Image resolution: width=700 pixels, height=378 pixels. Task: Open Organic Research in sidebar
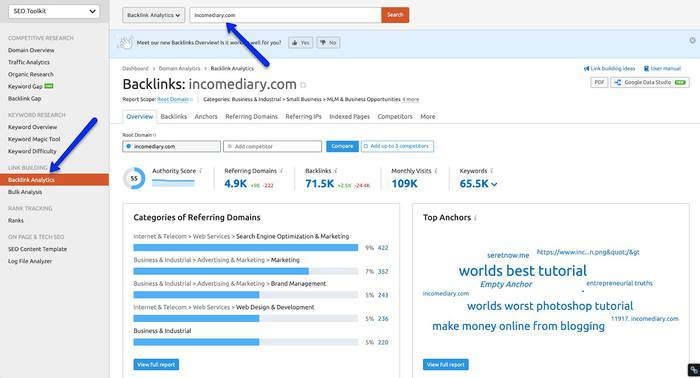coord(31,75)
